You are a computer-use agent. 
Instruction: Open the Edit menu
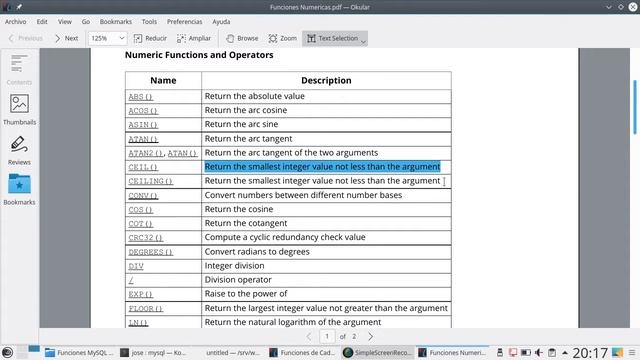pyautogui.click(x=42, y=22)
